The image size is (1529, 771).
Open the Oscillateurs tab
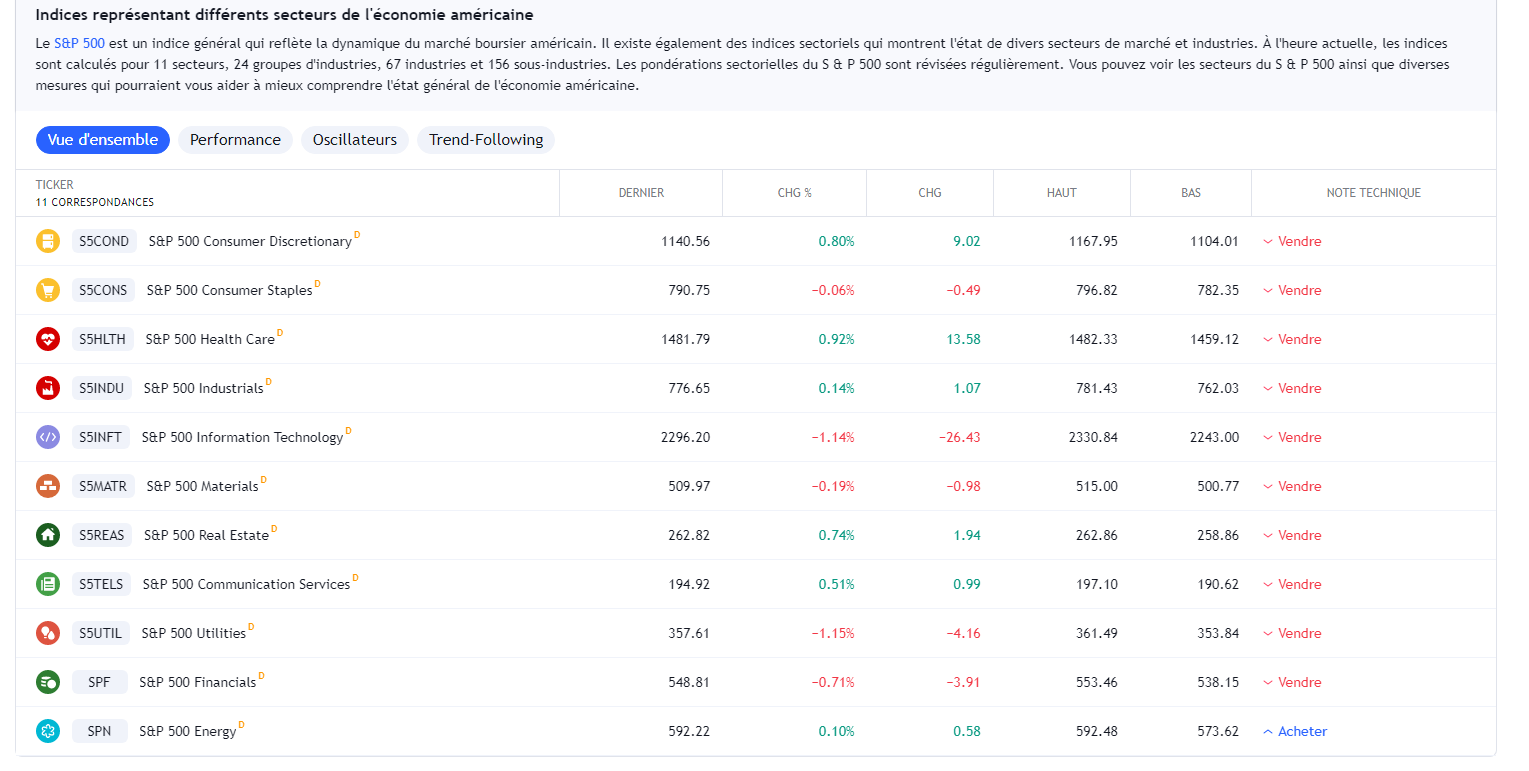355,140
